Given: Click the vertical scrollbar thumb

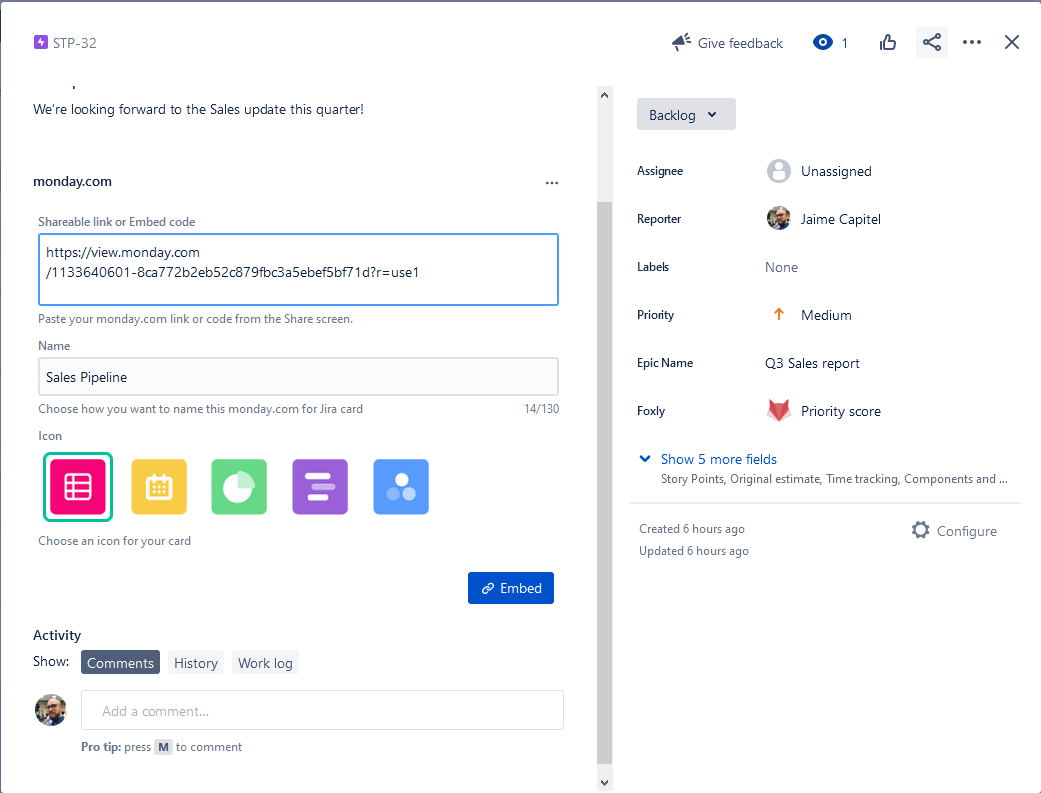Looking at the screenshot, I should click(x=604, y=483).
